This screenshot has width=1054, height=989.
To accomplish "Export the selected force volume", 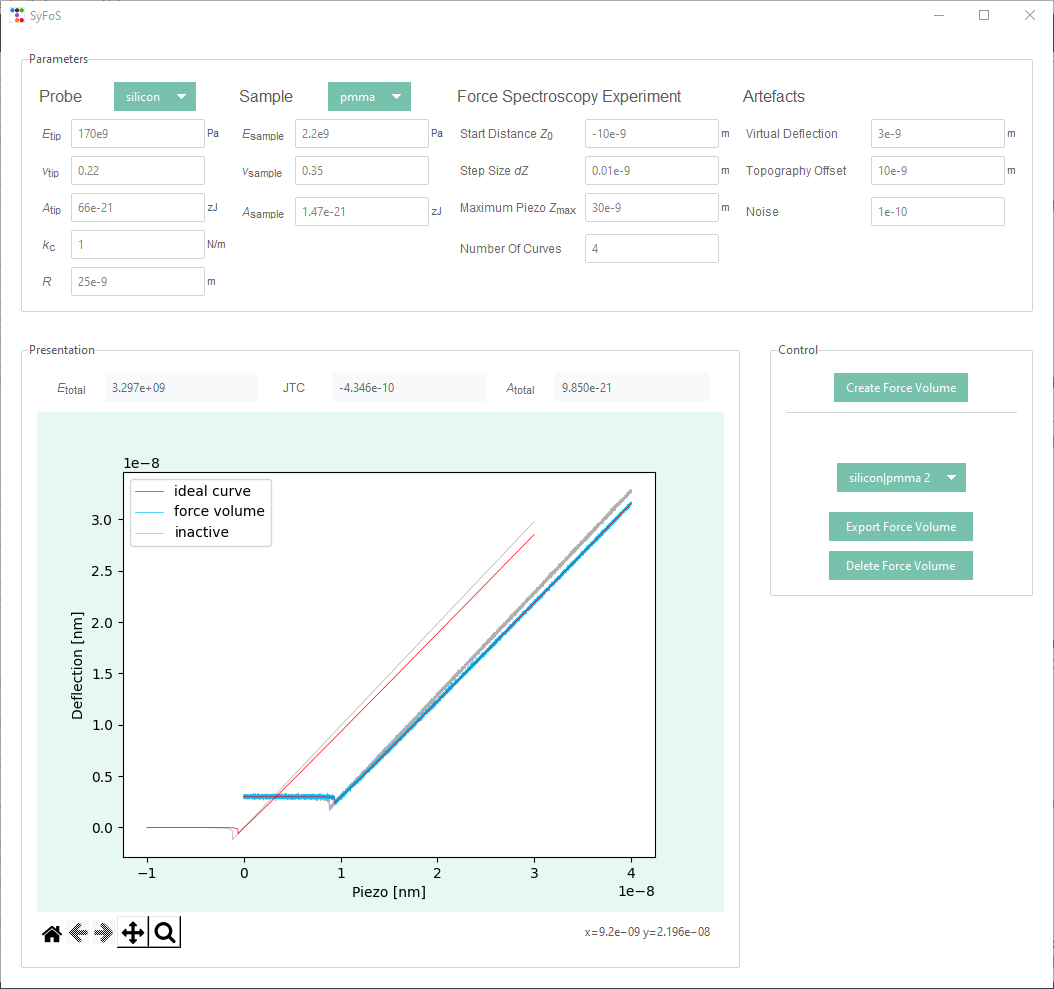I will pyautogui.click(x=900, y=526).
